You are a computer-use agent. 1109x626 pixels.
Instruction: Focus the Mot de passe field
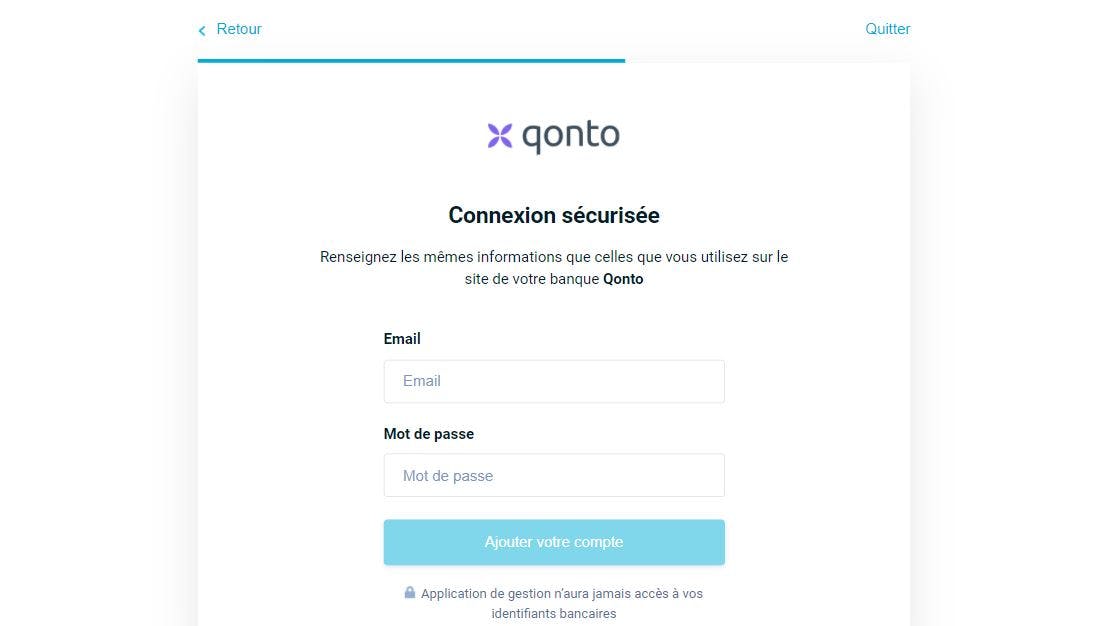[x=554, y=476]
